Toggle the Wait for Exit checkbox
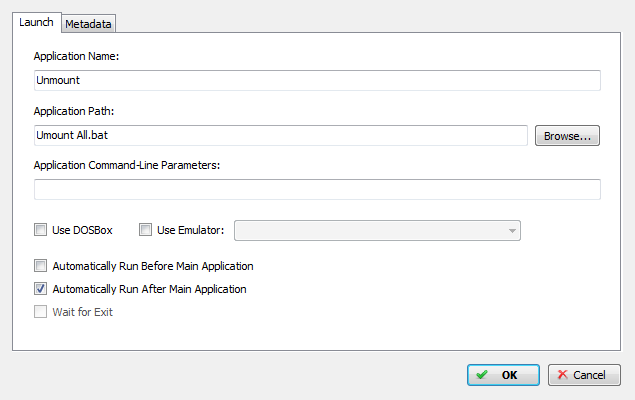This screenshot has width=635, height=400. click(x=40, y=312)
